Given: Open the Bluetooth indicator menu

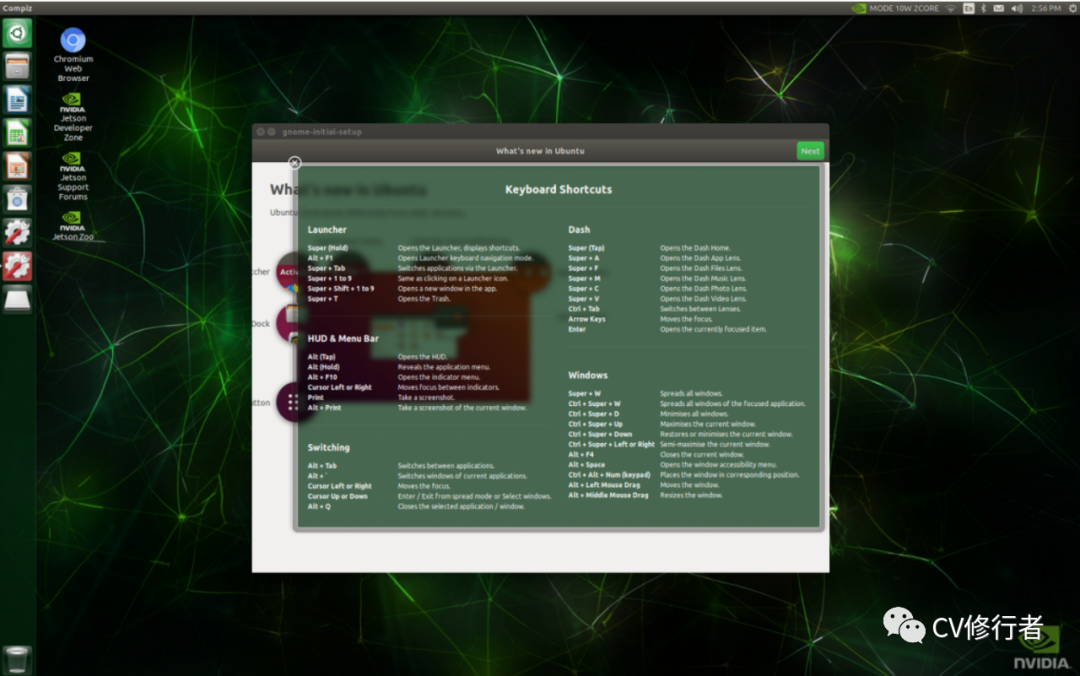Looking at the screenshot, I should tap(984, 8).
